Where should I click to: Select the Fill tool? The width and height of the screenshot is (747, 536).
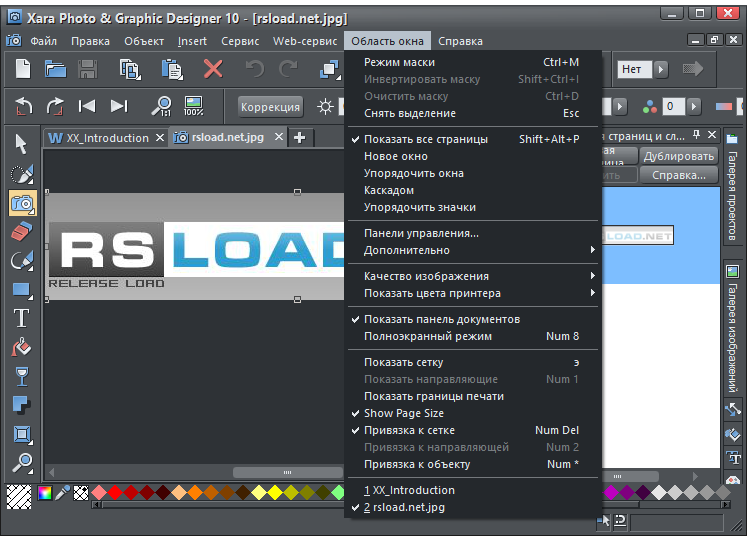click(x=21, y=347)
